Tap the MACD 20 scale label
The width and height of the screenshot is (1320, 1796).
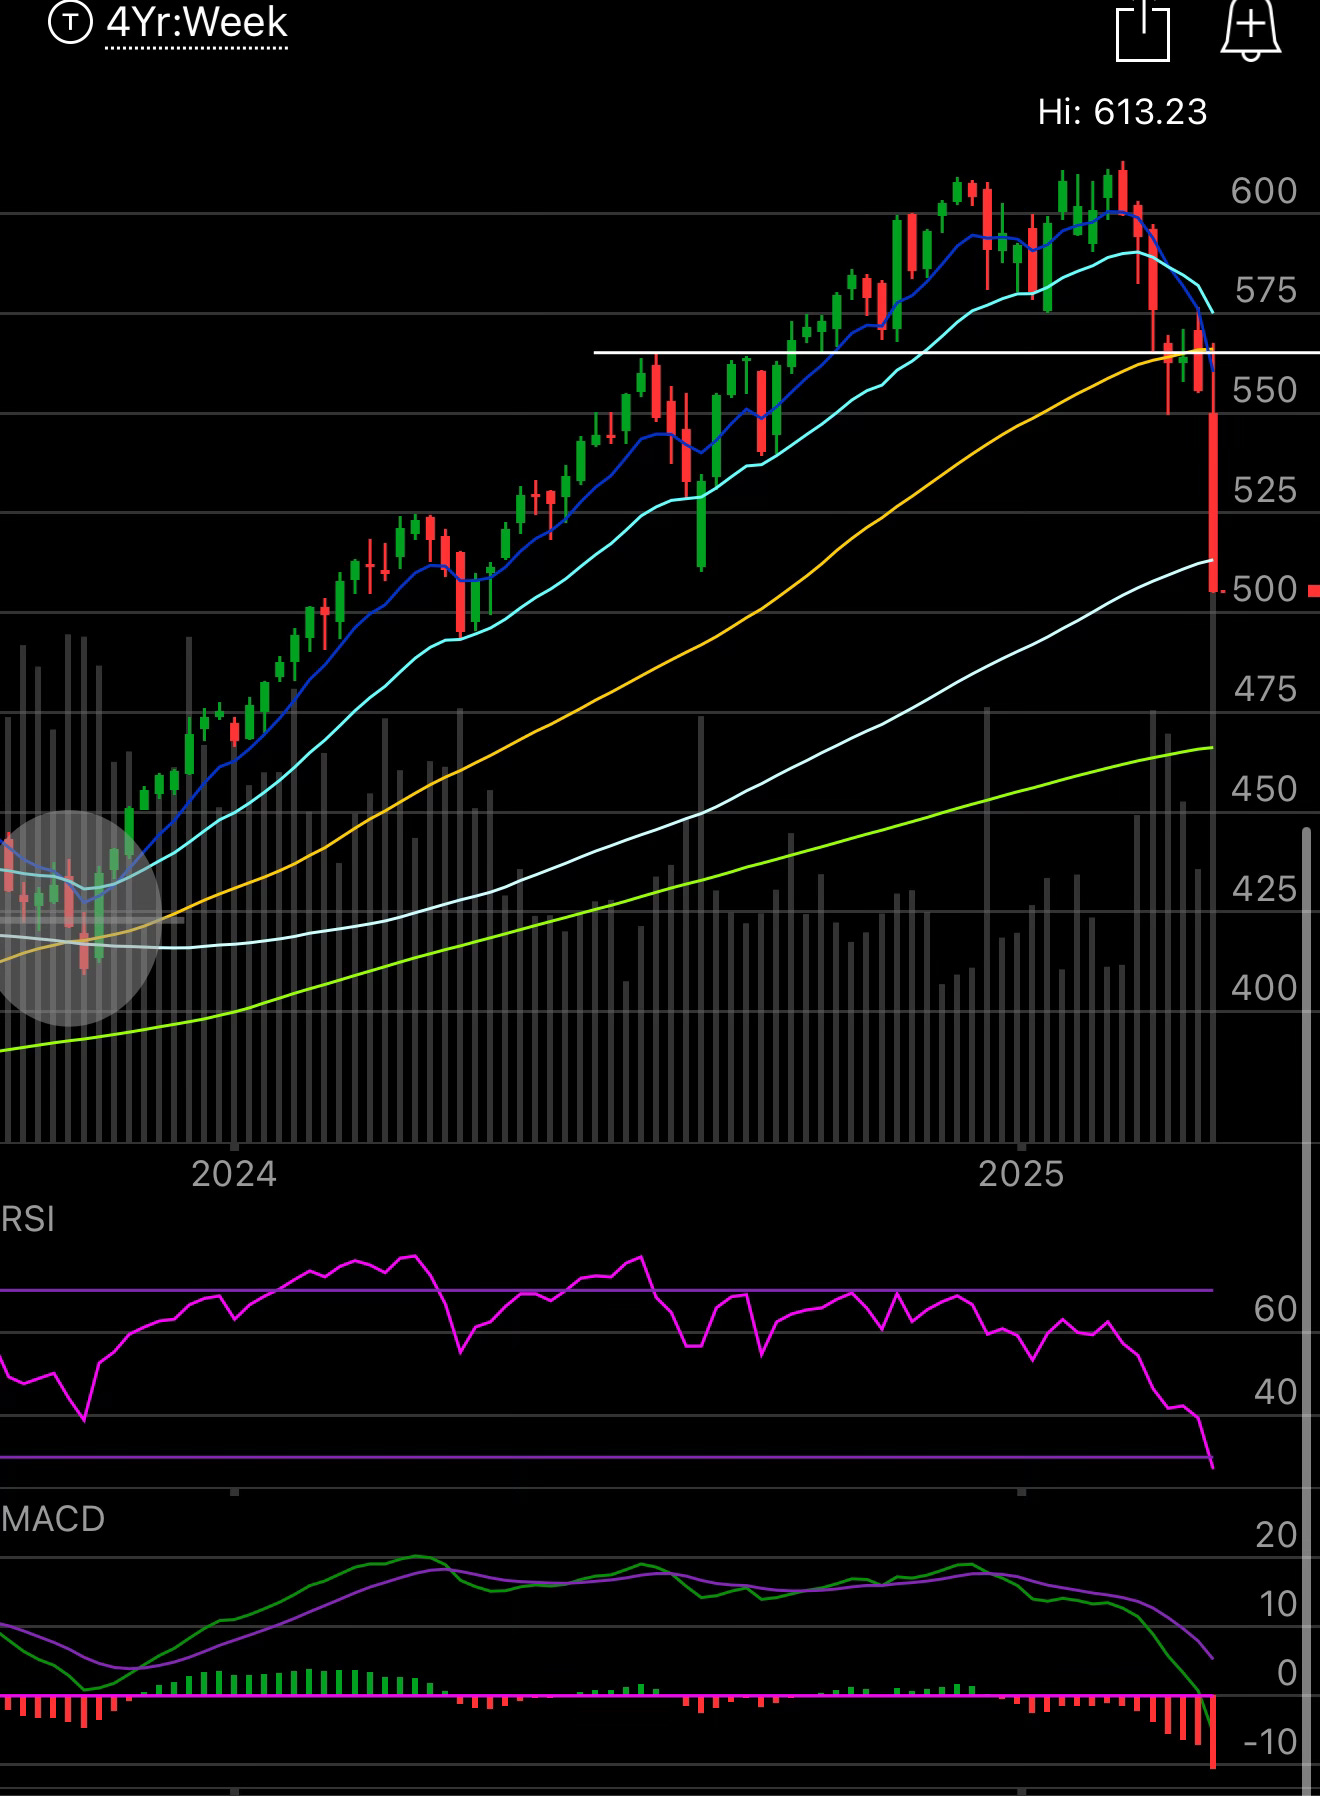tap(1276, 1535)
